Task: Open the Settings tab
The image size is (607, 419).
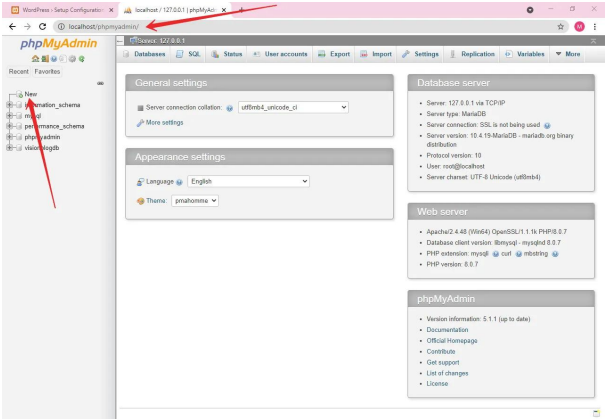Action: point(420,54)
